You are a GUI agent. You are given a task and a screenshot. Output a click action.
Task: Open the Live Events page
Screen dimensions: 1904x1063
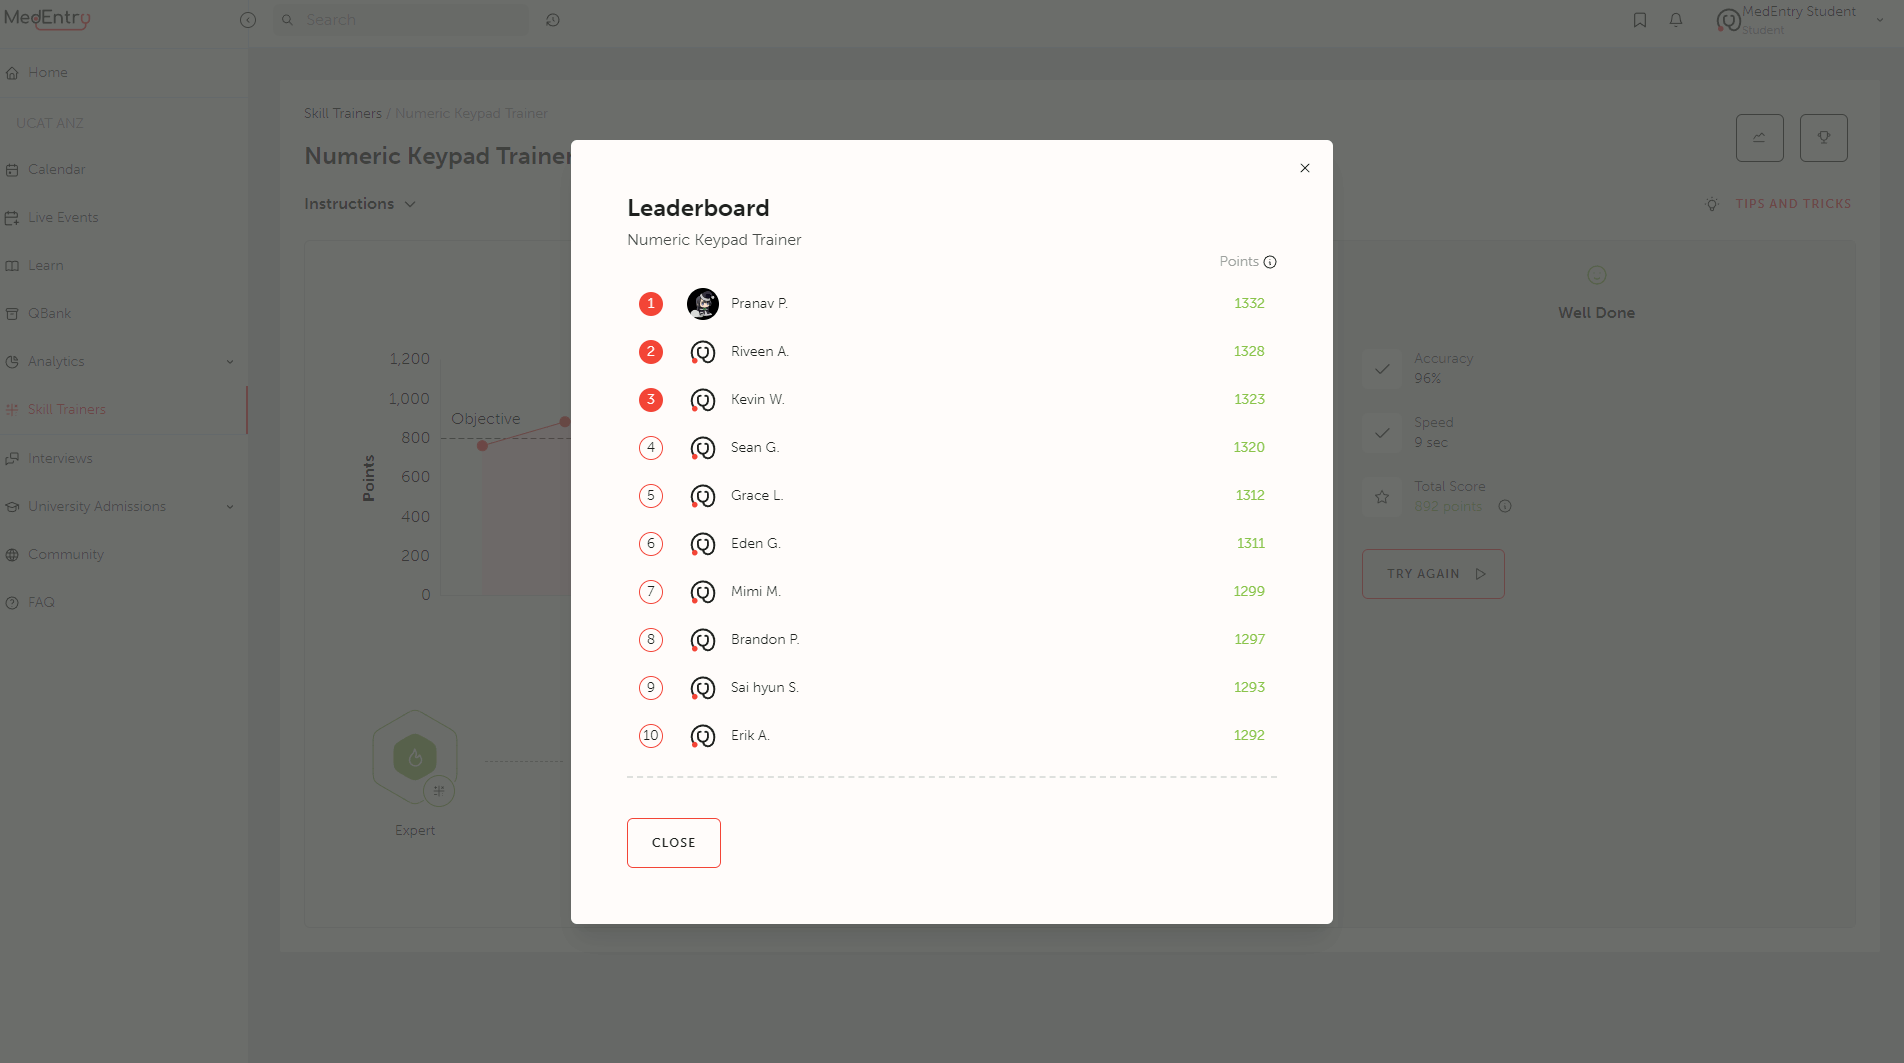tap(63, 217)
